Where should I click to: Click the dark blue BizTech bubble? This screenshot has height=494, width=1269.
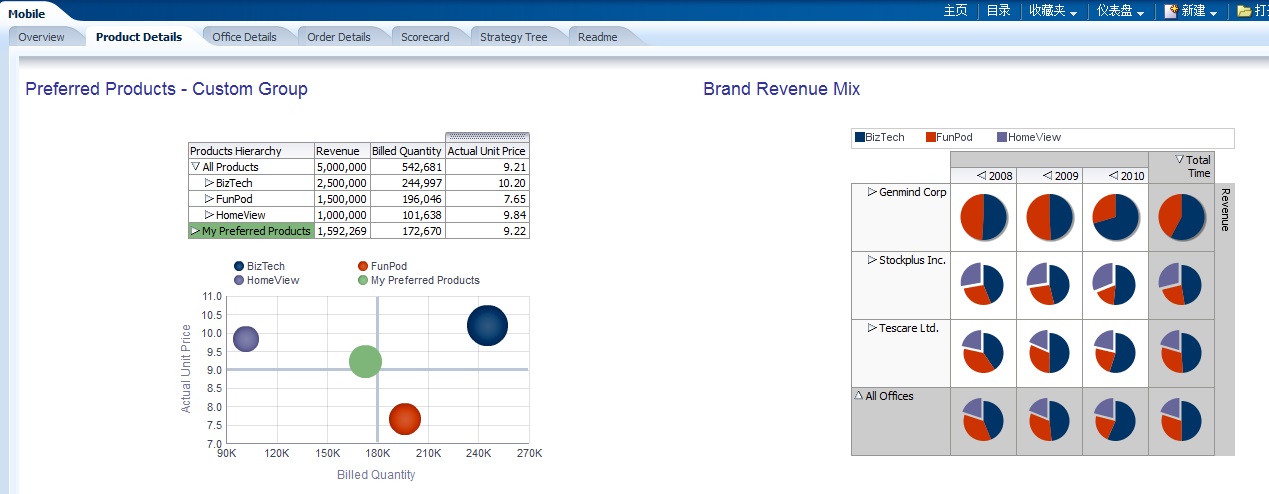[488, 325]
